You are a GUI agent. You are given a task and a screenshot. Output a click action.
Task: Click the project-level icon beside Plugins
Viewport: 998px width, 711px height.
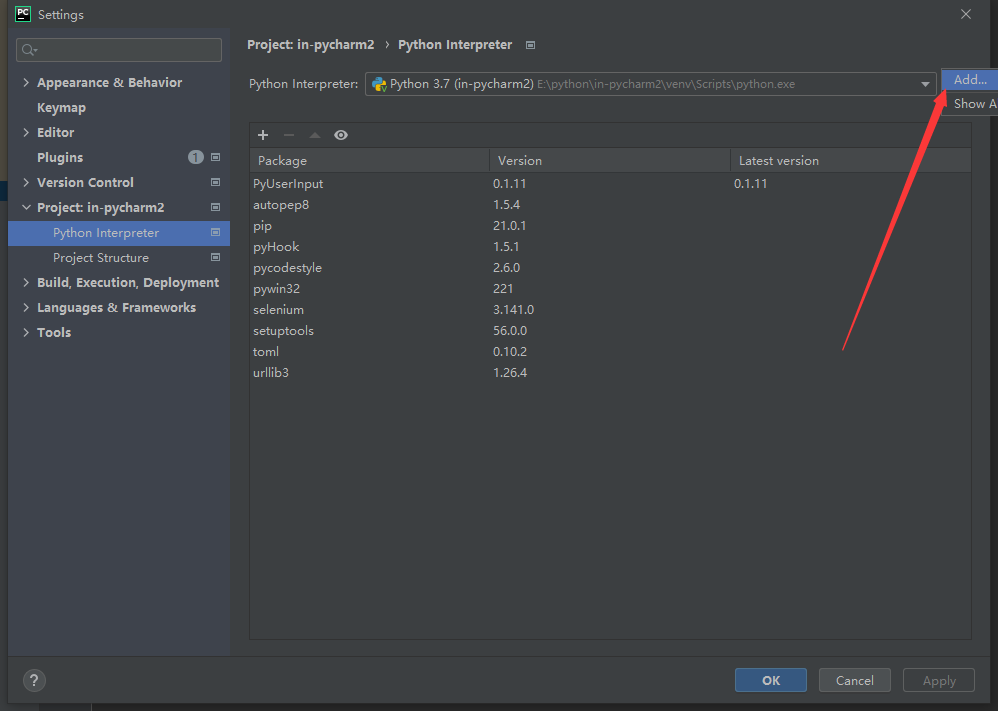point(216,157)
